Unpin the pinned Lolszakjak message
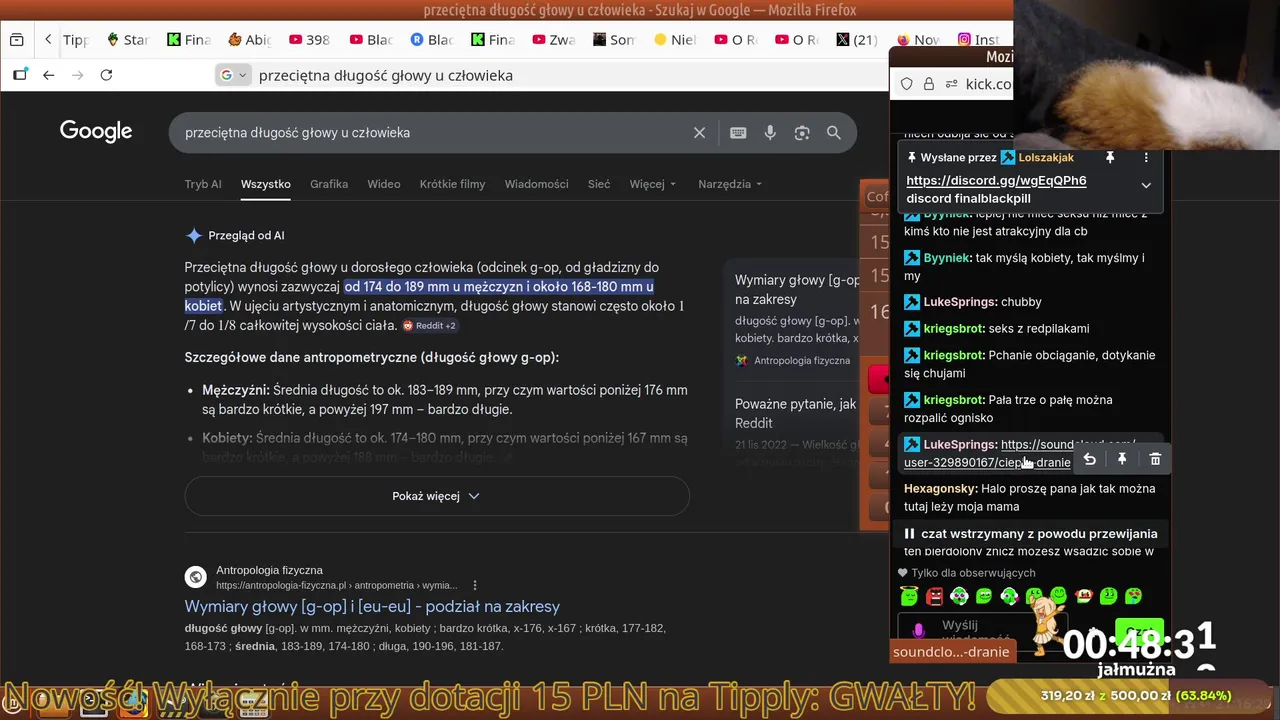The width and height of the screenshot is (1280, 720). [1110, 158]
